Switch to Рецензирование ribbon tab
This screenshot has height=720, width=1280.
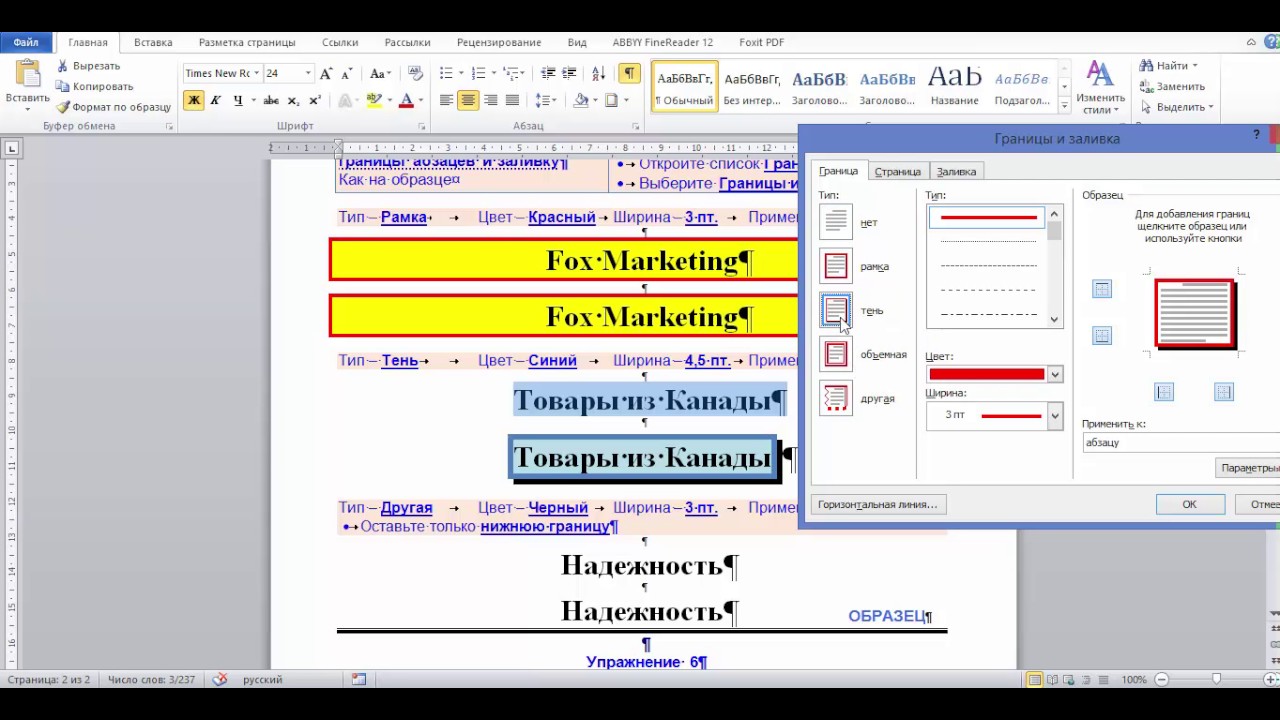[499, 42]
